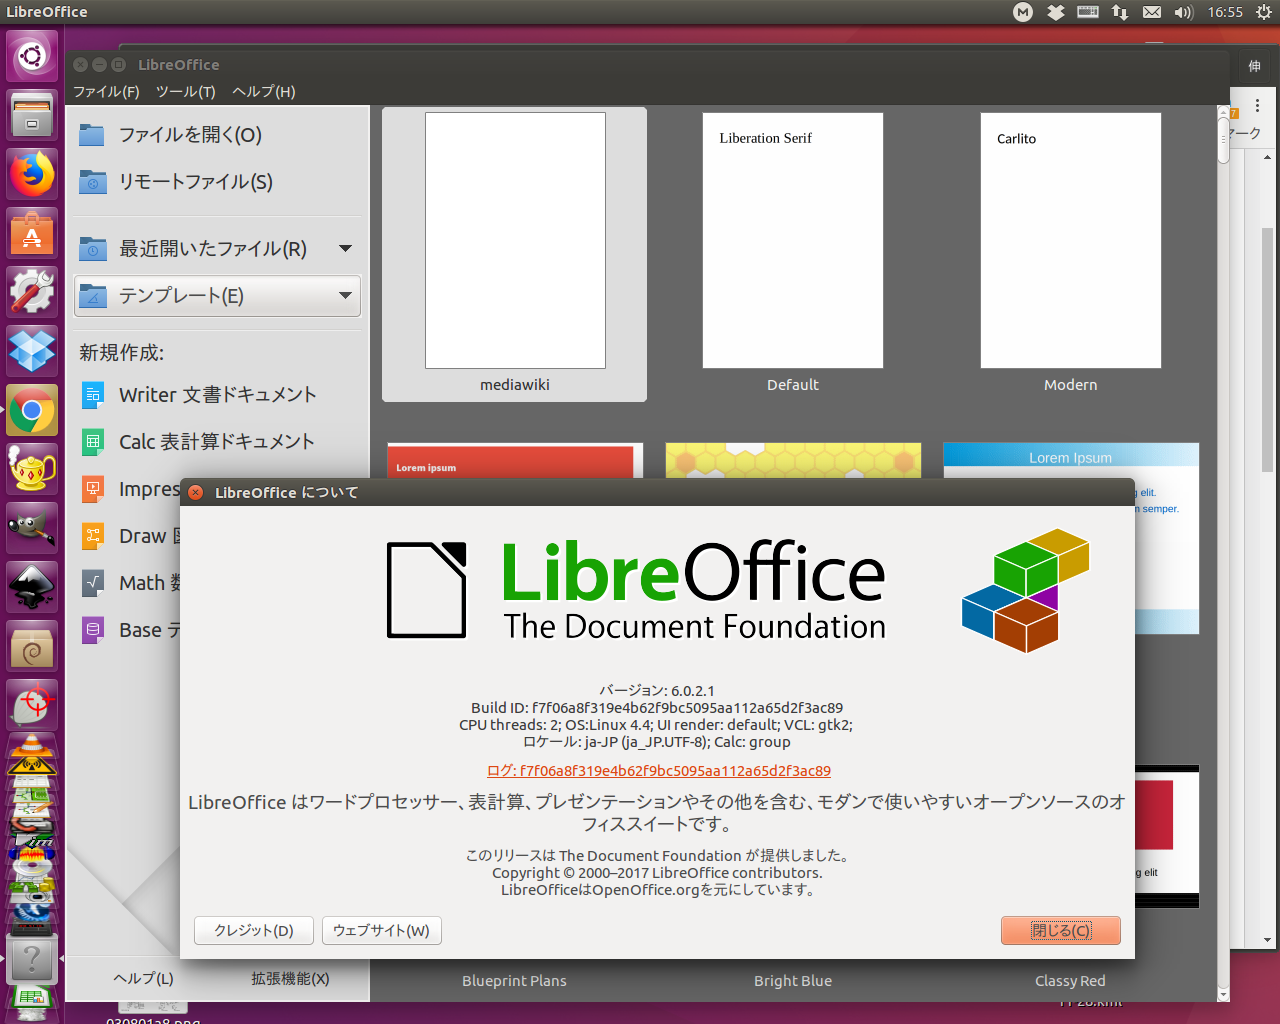The height and width of the screenshot is (1024, 1280).
Task: Click the Bright Blue template label
Action: click(x=793, y=981)
